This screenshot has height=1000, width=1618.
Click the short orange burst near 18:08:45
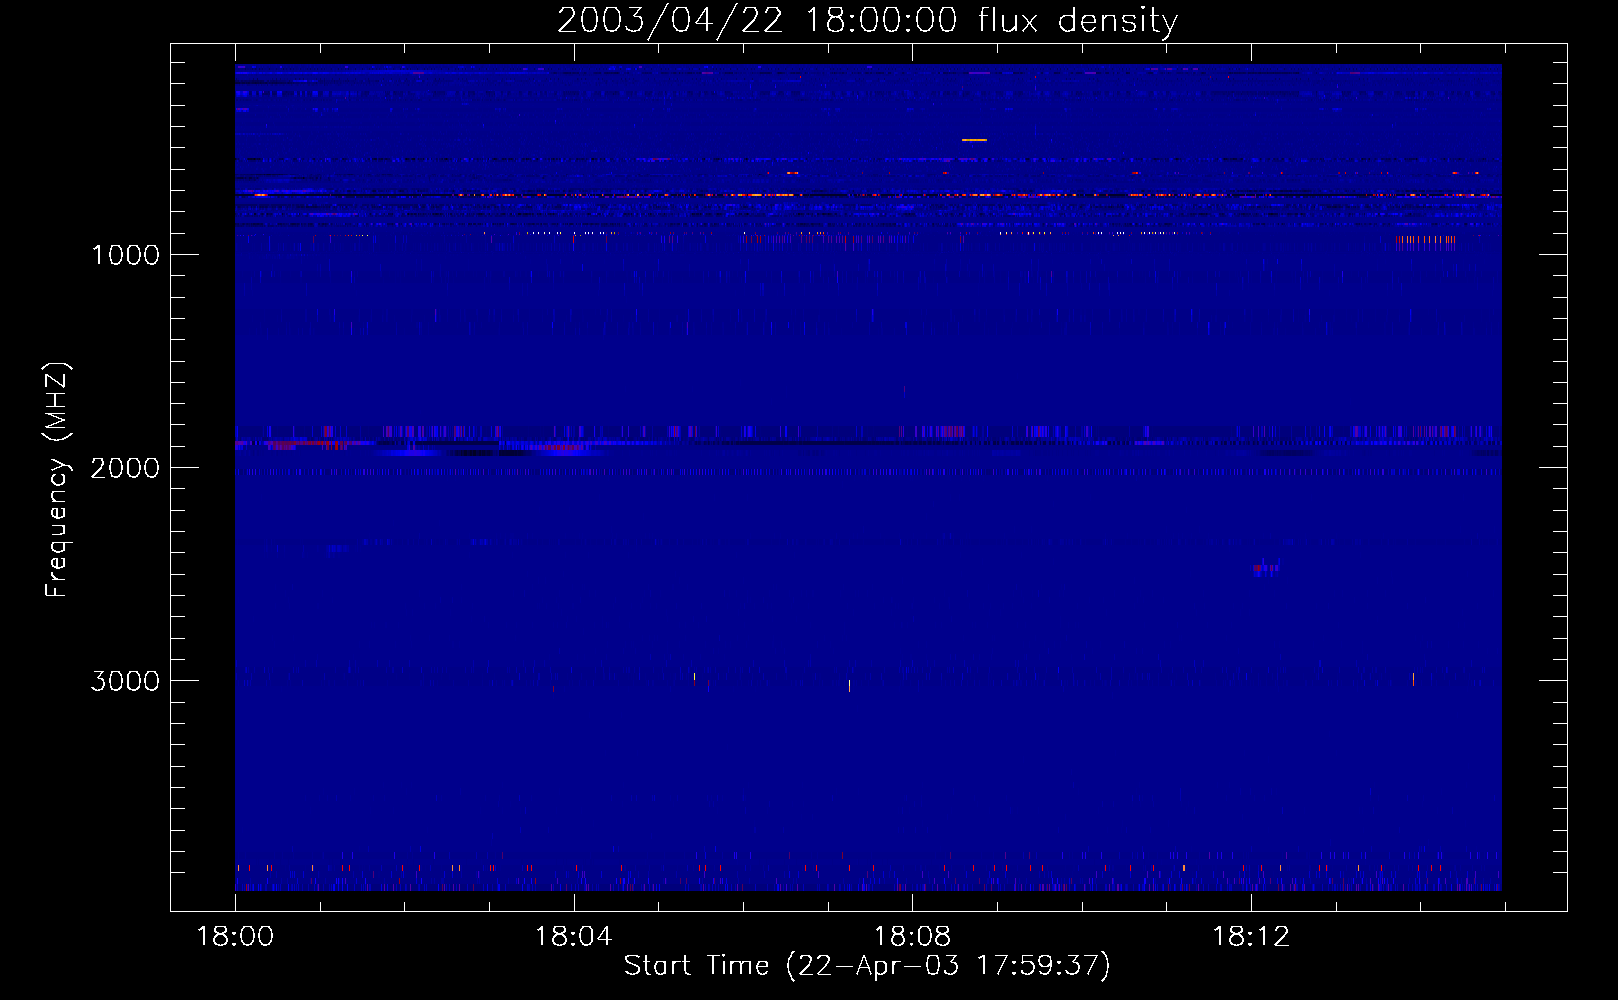pyautogui.click(x=974, y=140)
